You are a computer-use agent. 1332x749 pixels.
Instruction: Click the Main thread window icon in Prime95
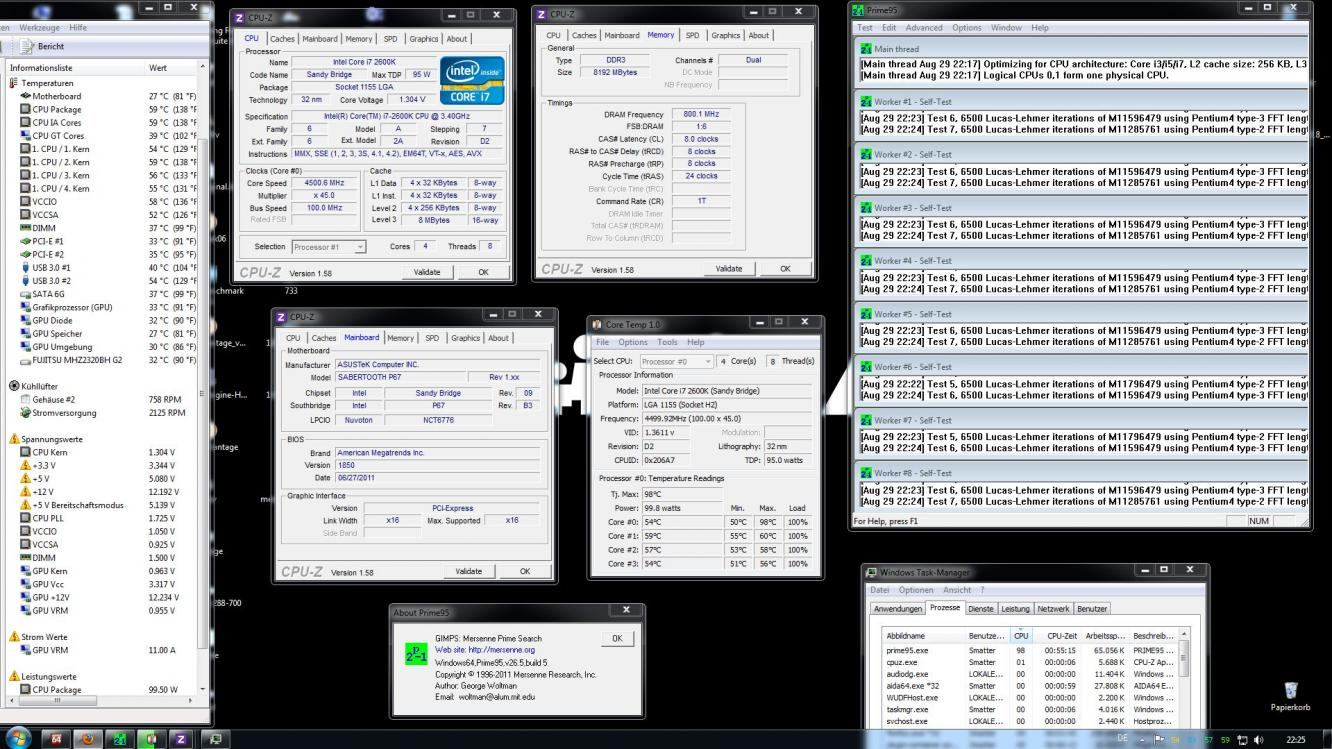[x=866, y=48]
